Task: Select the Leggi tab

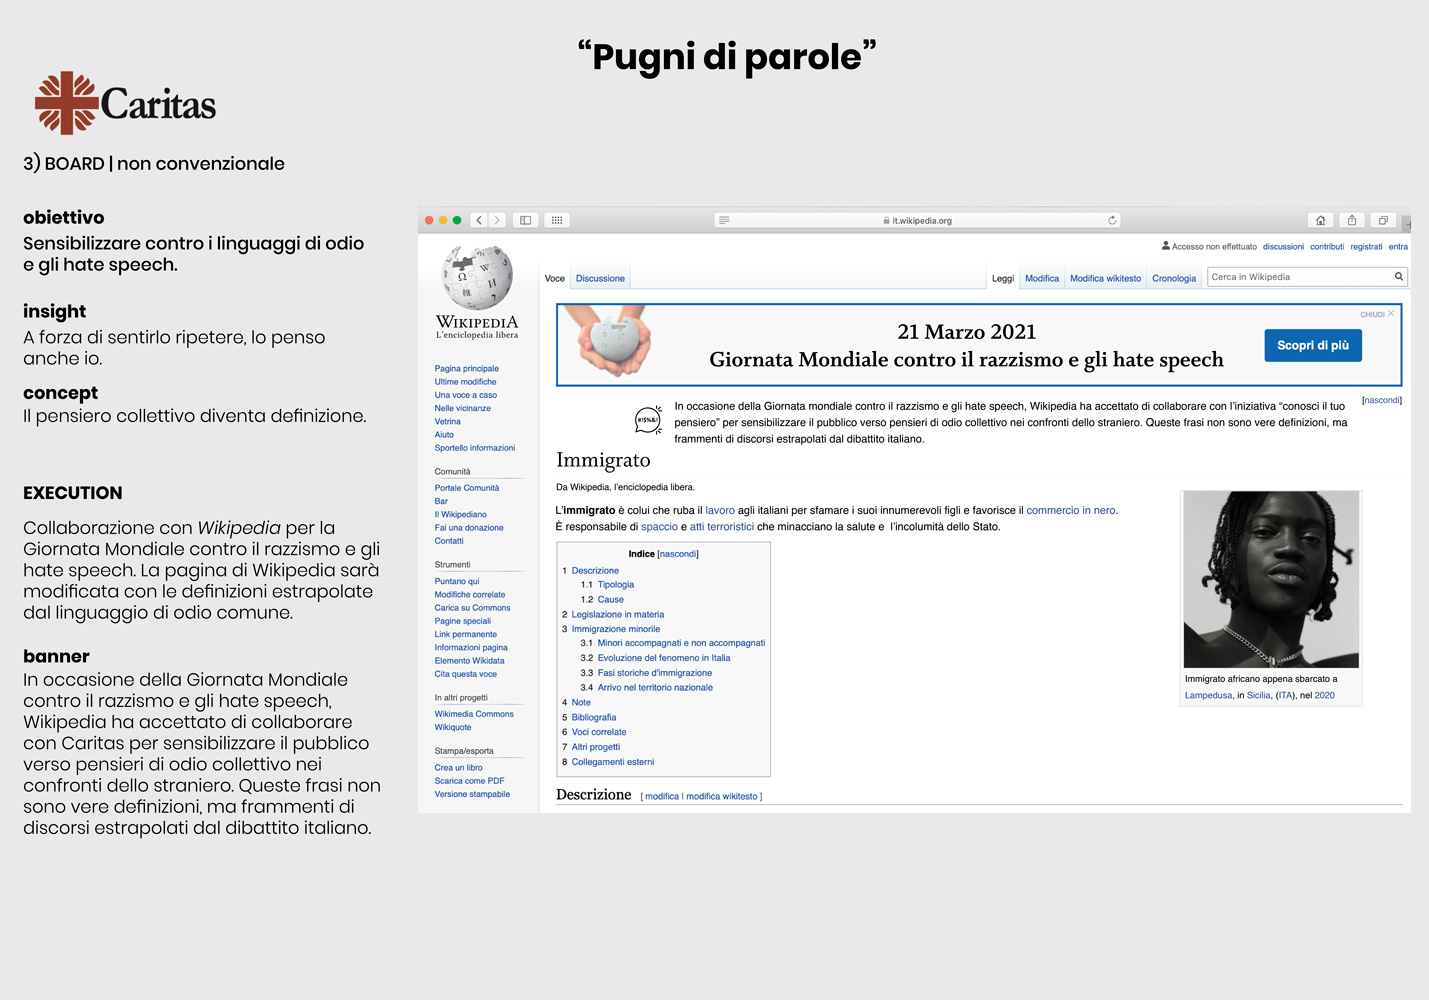Action: click(1003, 279)
